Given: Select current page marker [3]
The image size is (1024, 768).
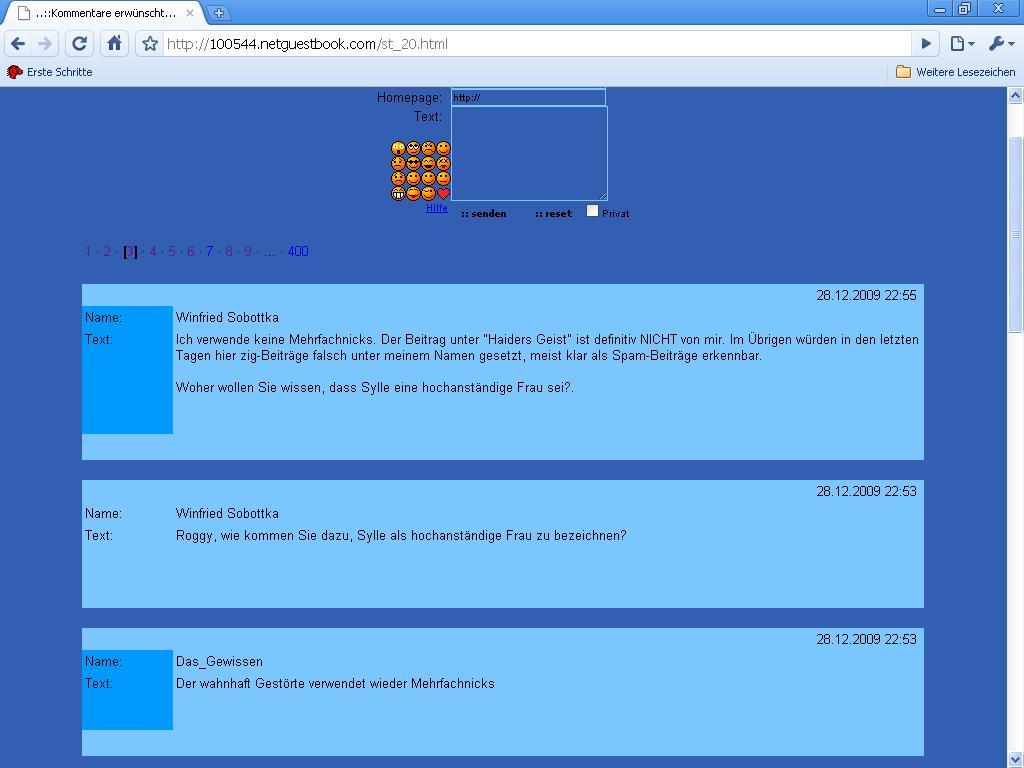Looking at the screenshot, I should coord(130,251).
